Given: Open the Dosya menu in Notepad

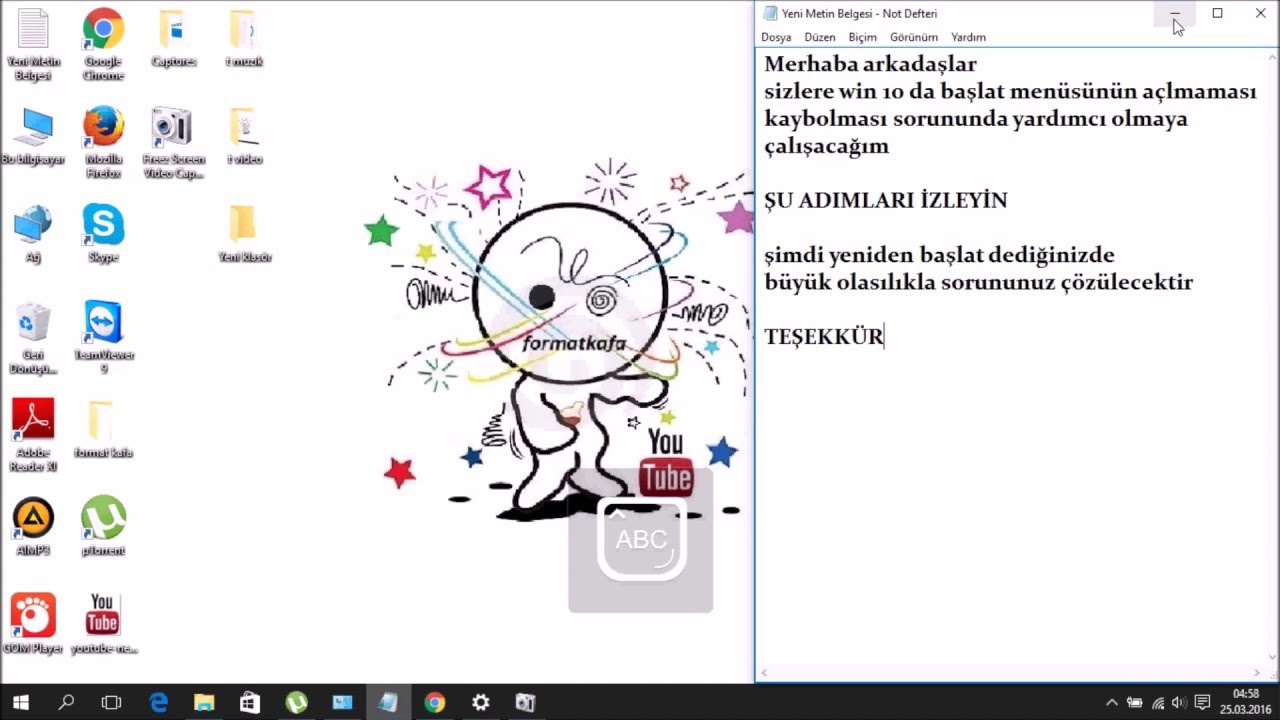Looking at the screenshot, I should click(776, 37).
